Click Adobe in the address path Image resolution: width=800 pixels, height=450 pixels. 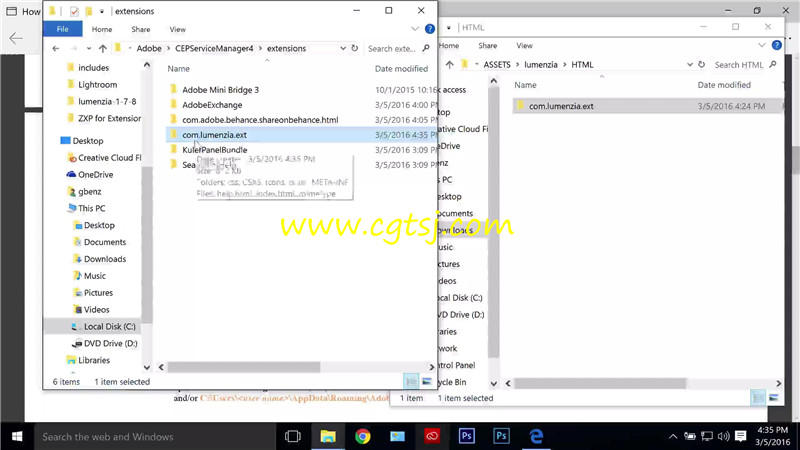tap(149, 48)
